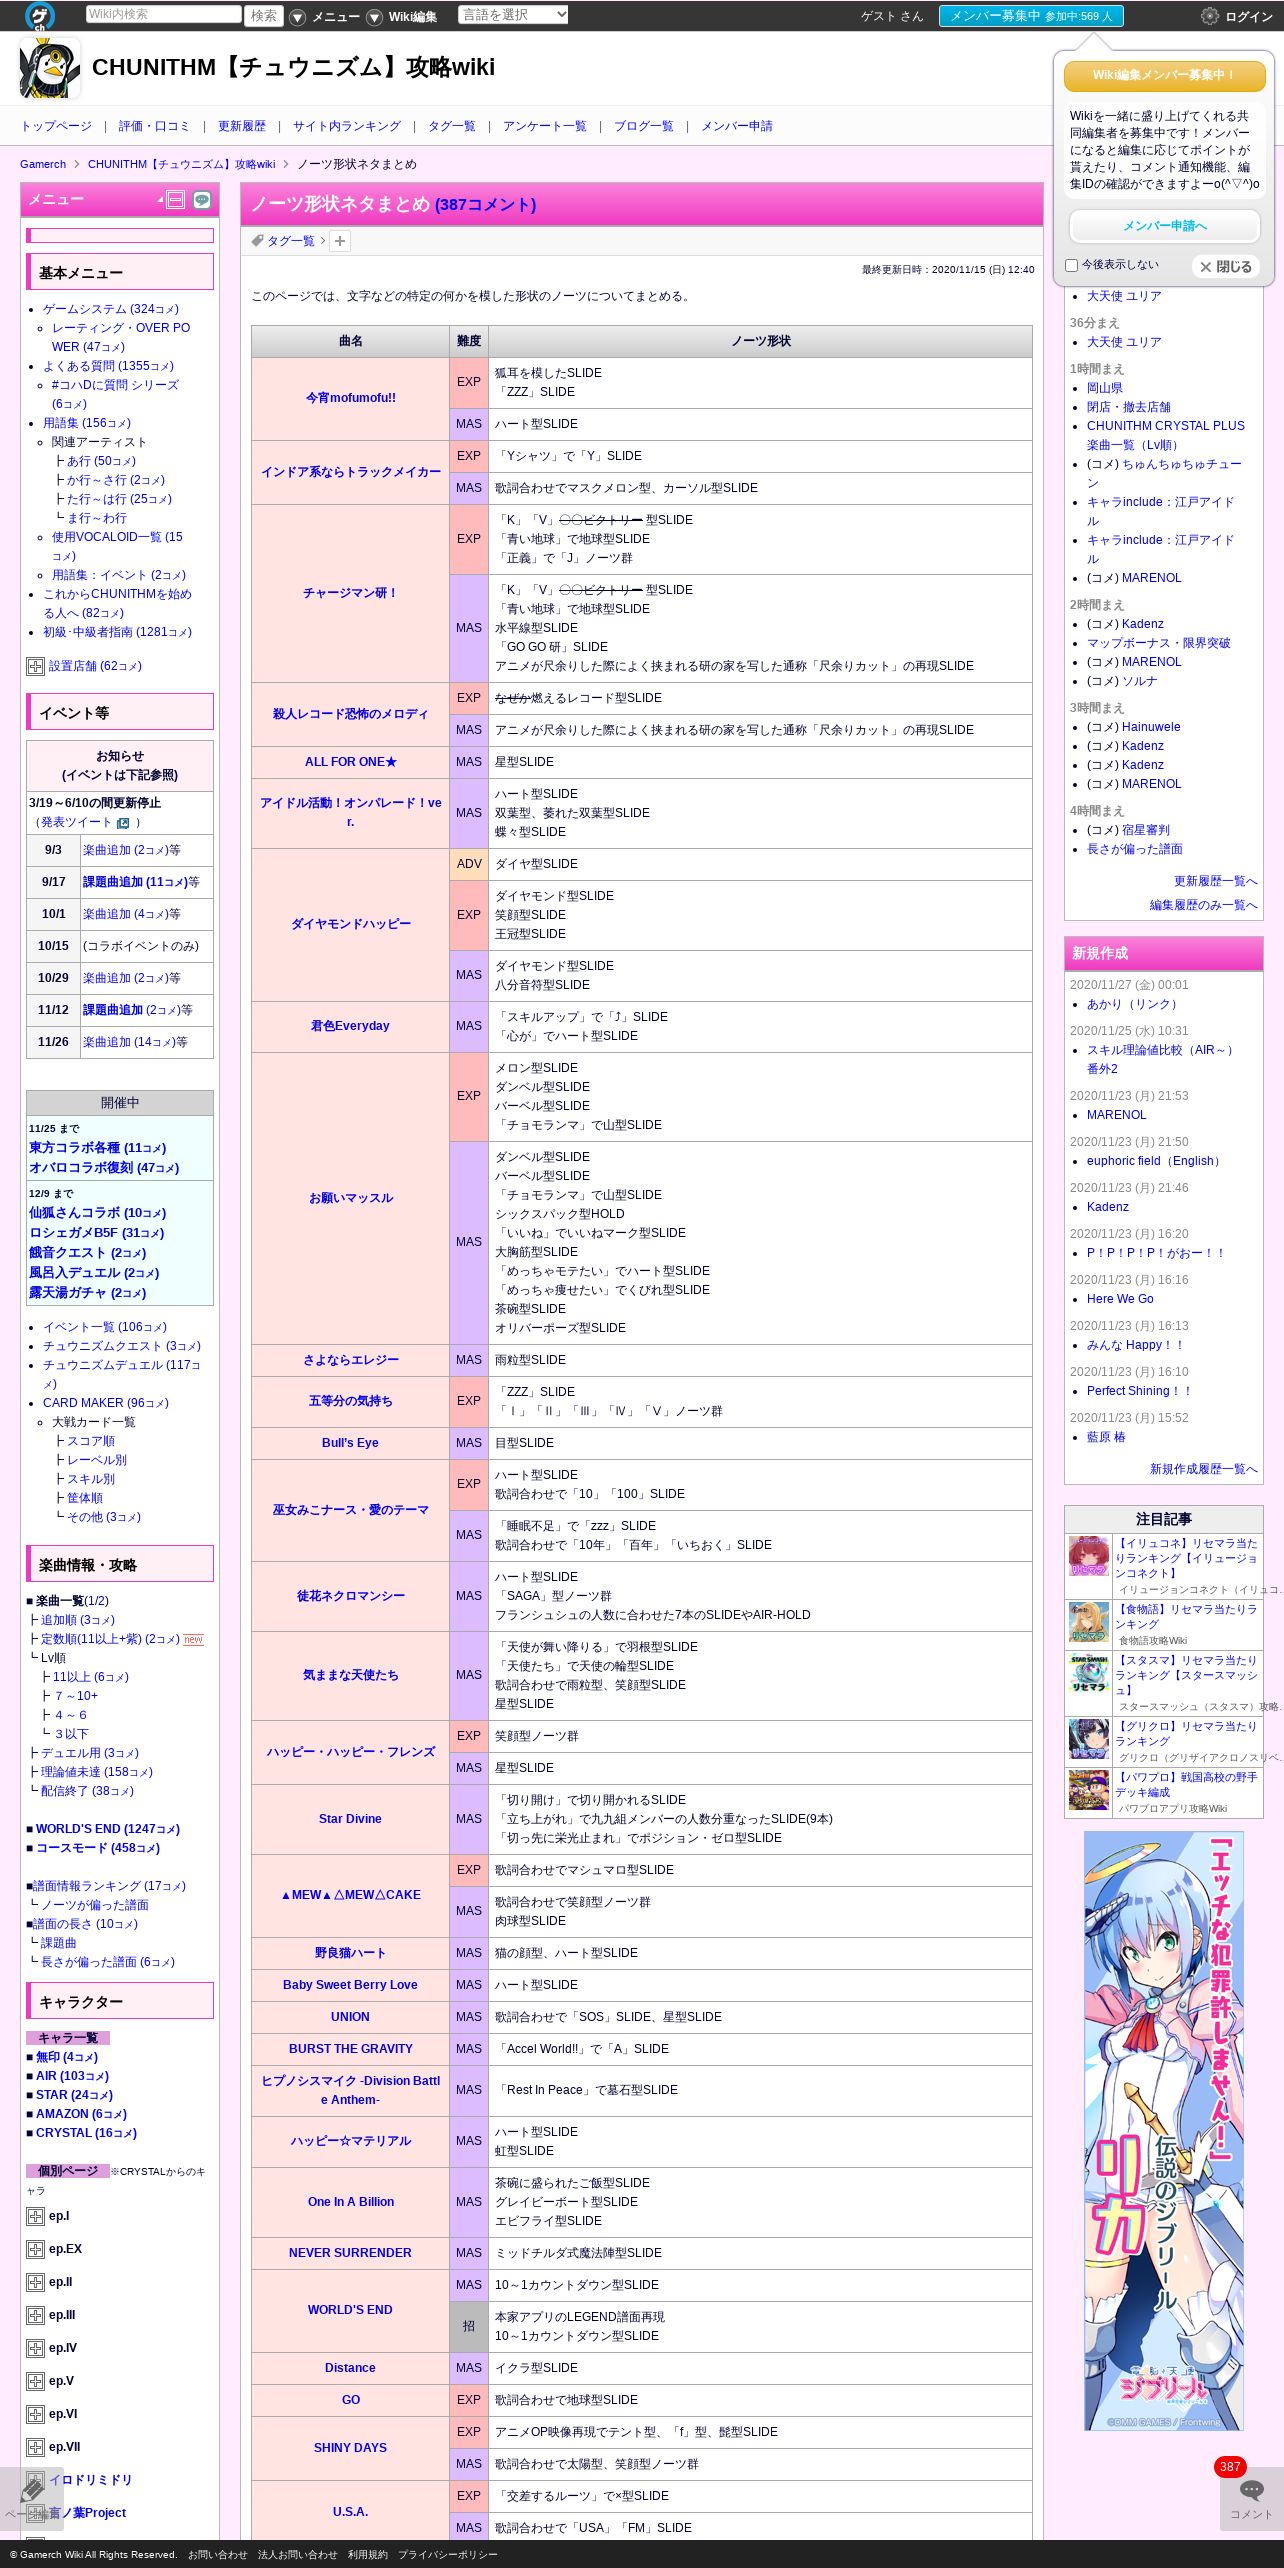Click the comment bubble icon at bottom right
The width and height of the screenshot is (1284, 2568).
[1251, 2498]
